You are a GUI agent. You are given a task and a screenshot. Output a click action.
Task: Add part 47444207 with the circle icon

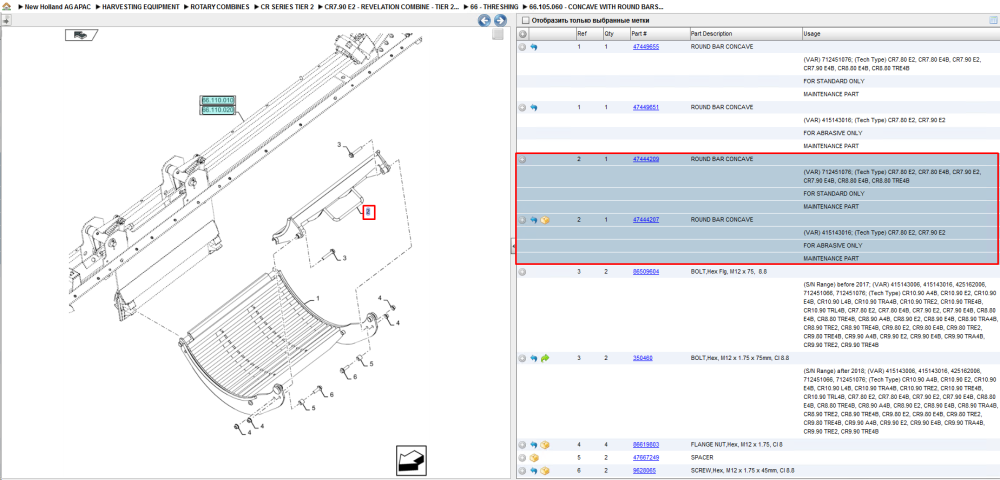[x=522, y=220]
